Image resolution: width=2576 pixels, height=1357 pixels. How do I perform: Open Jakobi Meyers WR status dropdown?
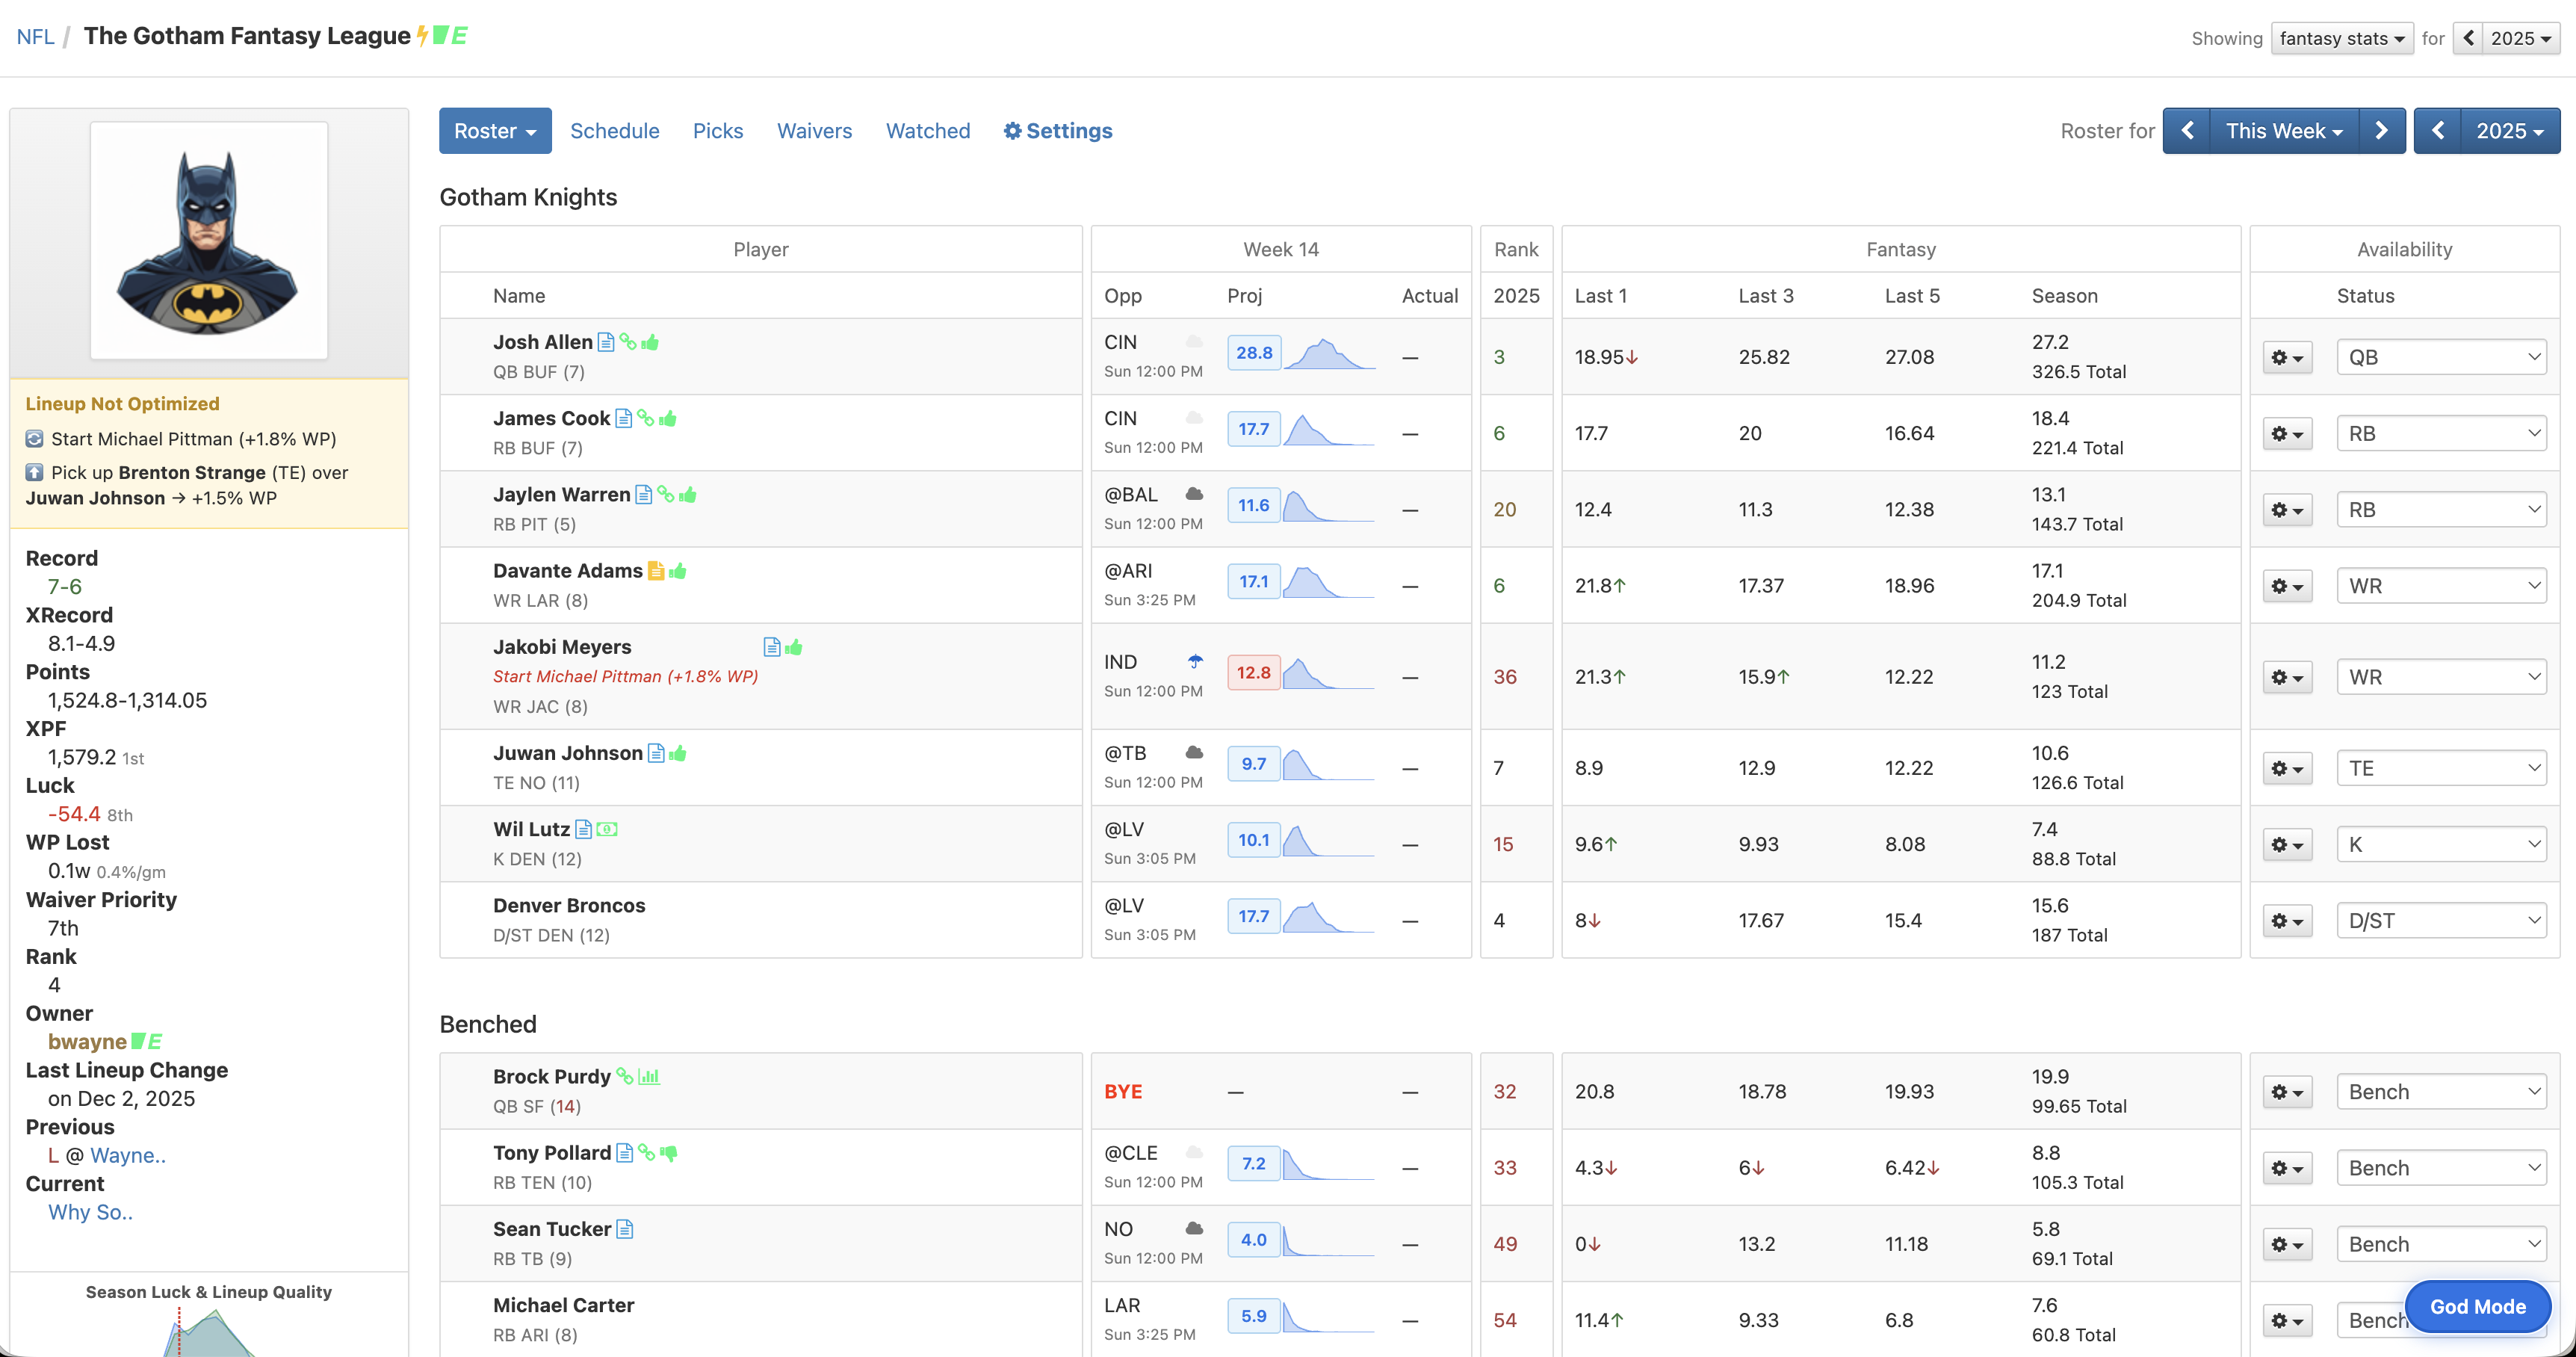pos(2441,677)
